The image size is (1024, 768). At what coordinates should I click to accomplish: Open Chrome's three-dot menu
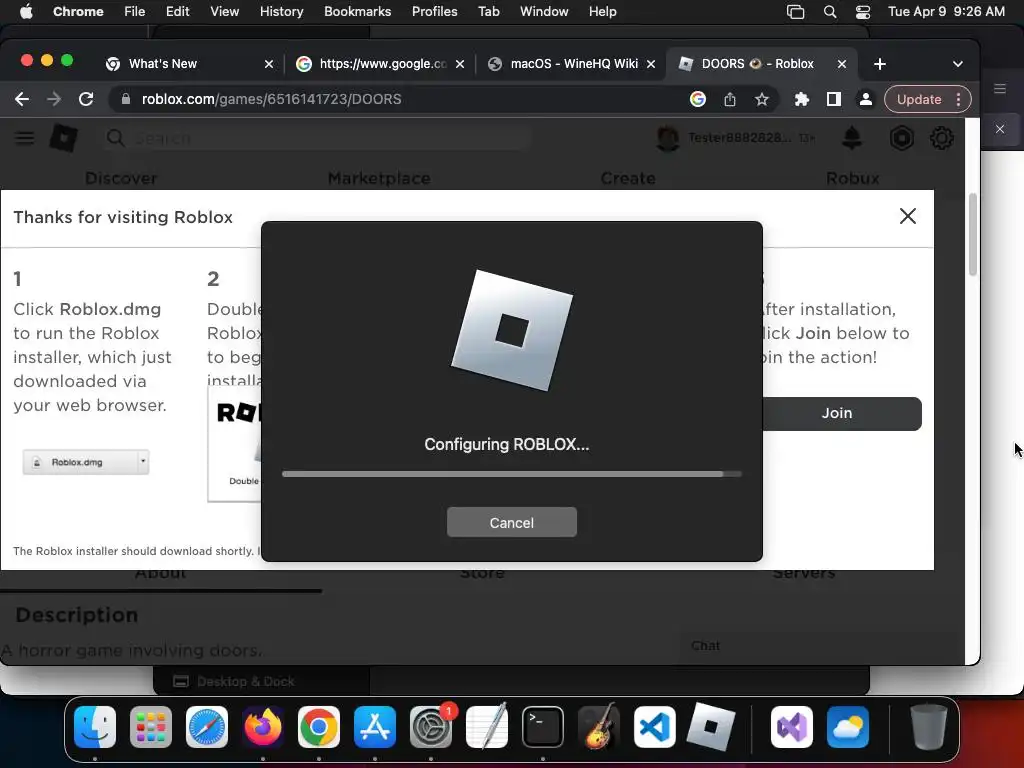point(958,99)
